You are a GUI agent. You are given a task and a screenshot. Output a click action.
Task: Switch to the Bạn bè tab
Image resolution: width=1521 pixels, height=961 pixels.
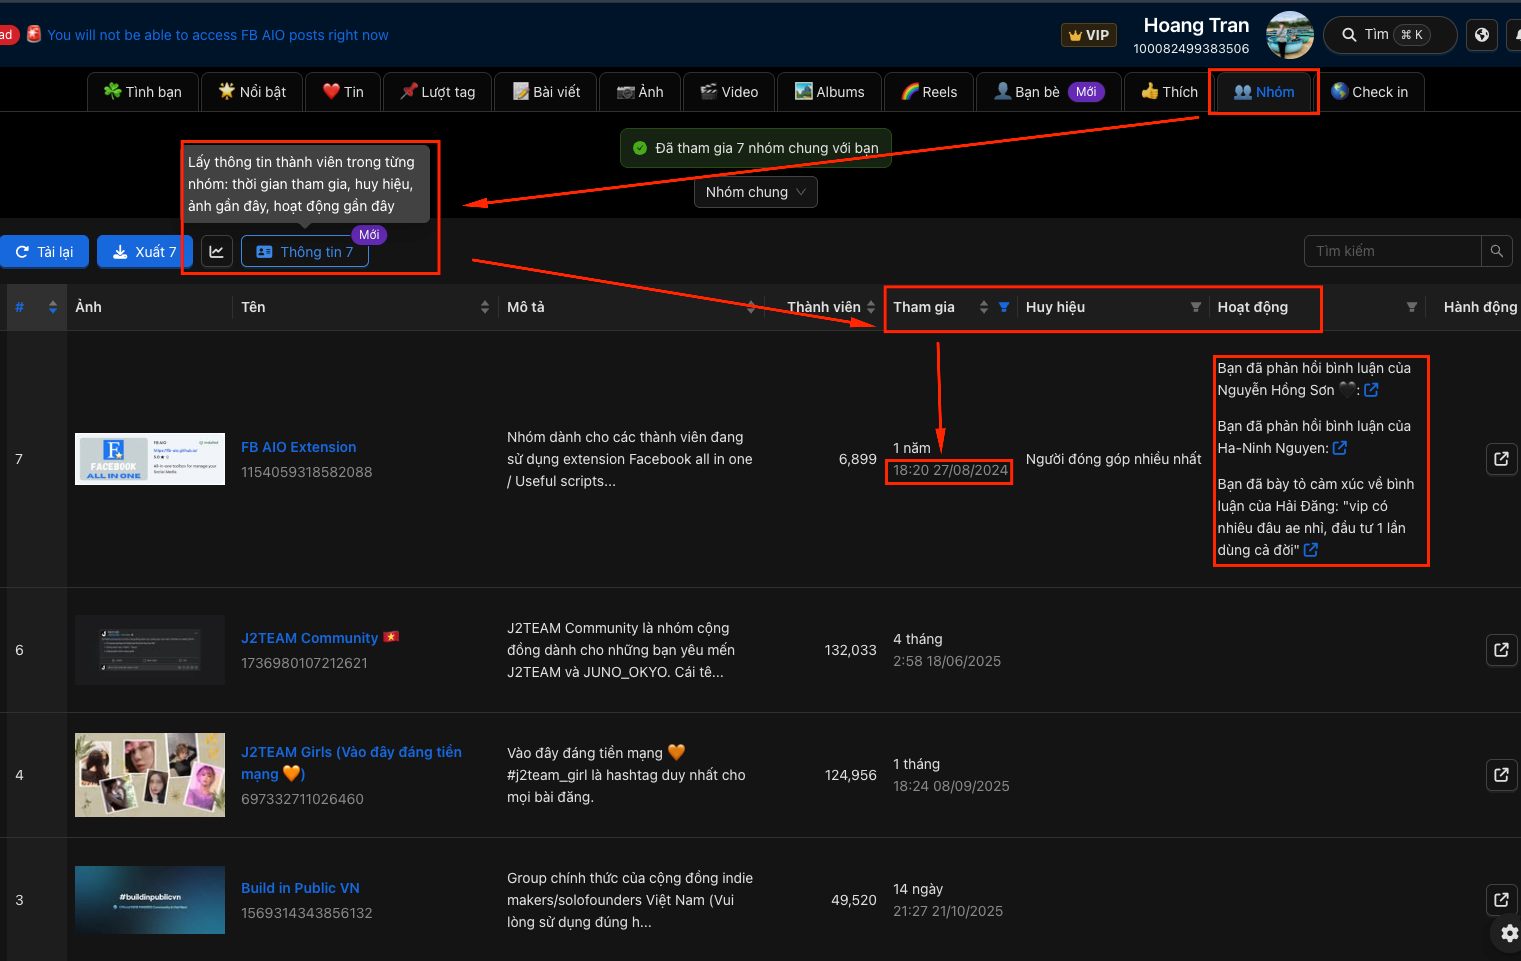coord(1048,92)
